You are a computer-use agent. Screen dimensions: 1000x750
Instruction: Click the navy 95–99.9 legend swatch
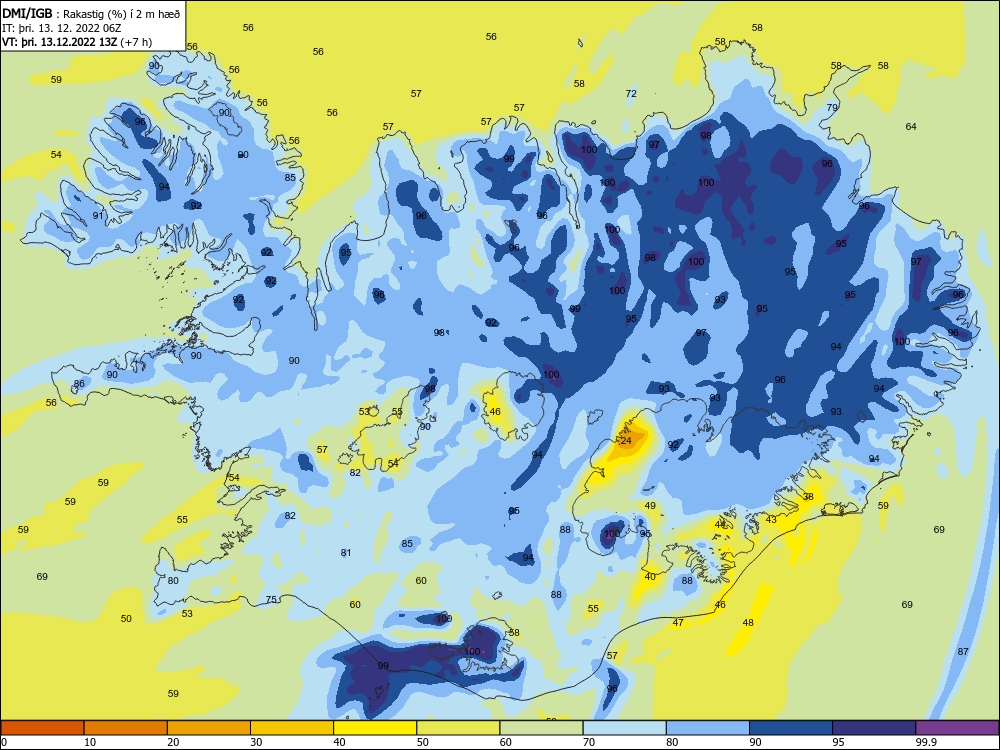tap(874, 728)
